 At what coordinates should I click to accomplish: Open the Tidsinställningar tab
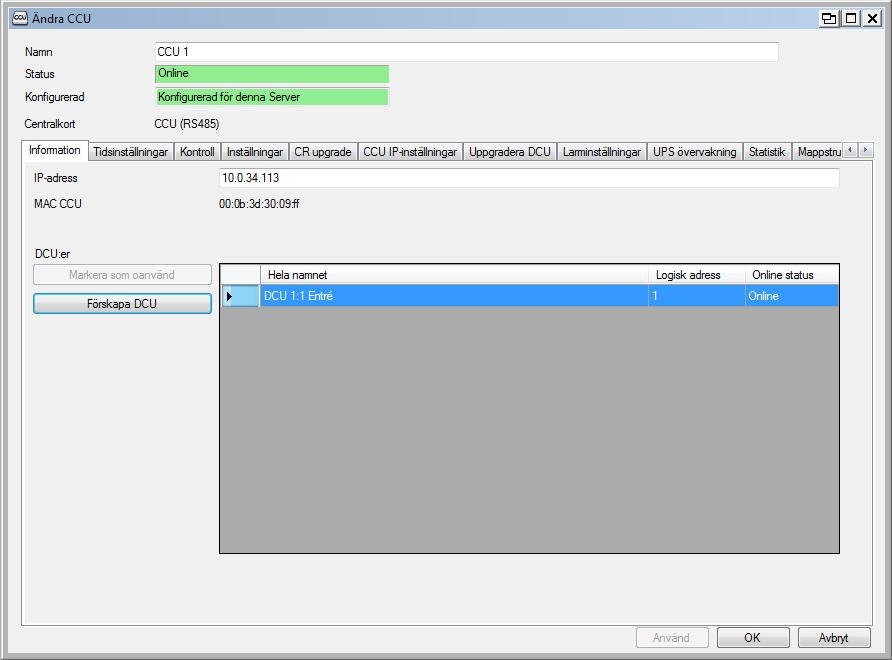pyautogui.click(x=131, y=152)
